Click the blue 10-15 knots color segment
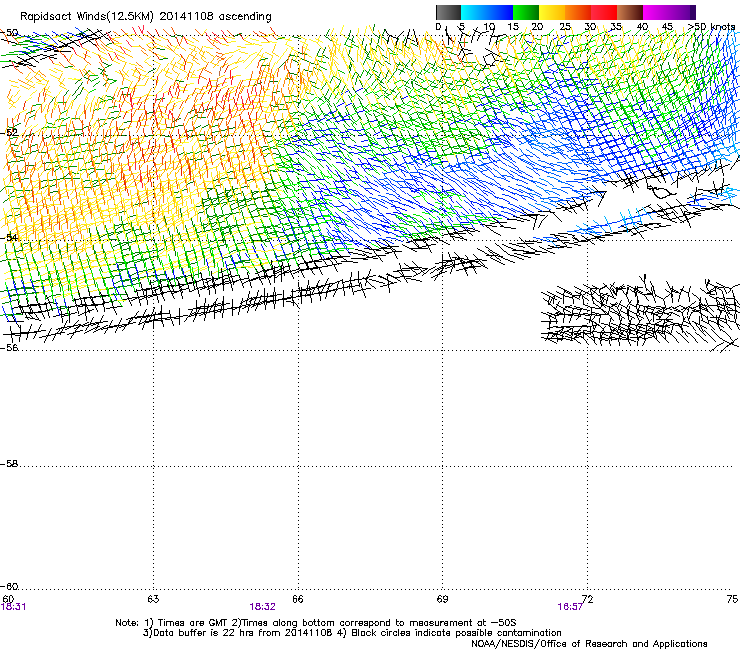Screen dimensions: 740x650 [x=500, y=12]
